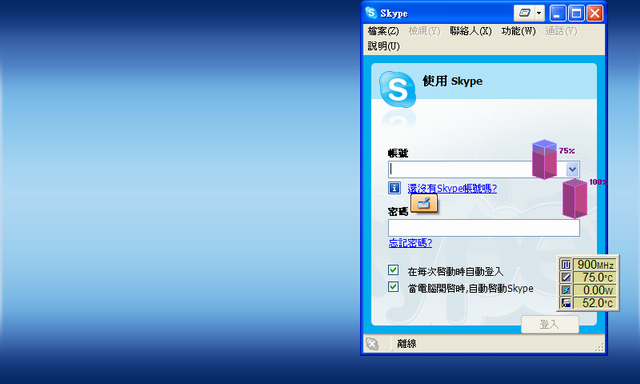Click the disk temperature icon next to 52.0°C
The width and height of the screenshot is (640, 384).
coord(565,303)
